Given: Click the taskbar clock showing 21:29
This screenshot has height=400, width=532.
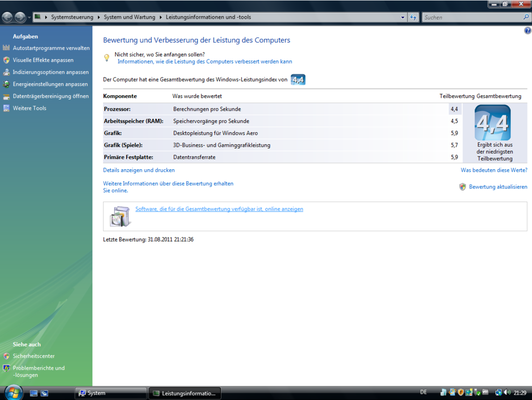Looking at the screenshot, I should 520,393.
